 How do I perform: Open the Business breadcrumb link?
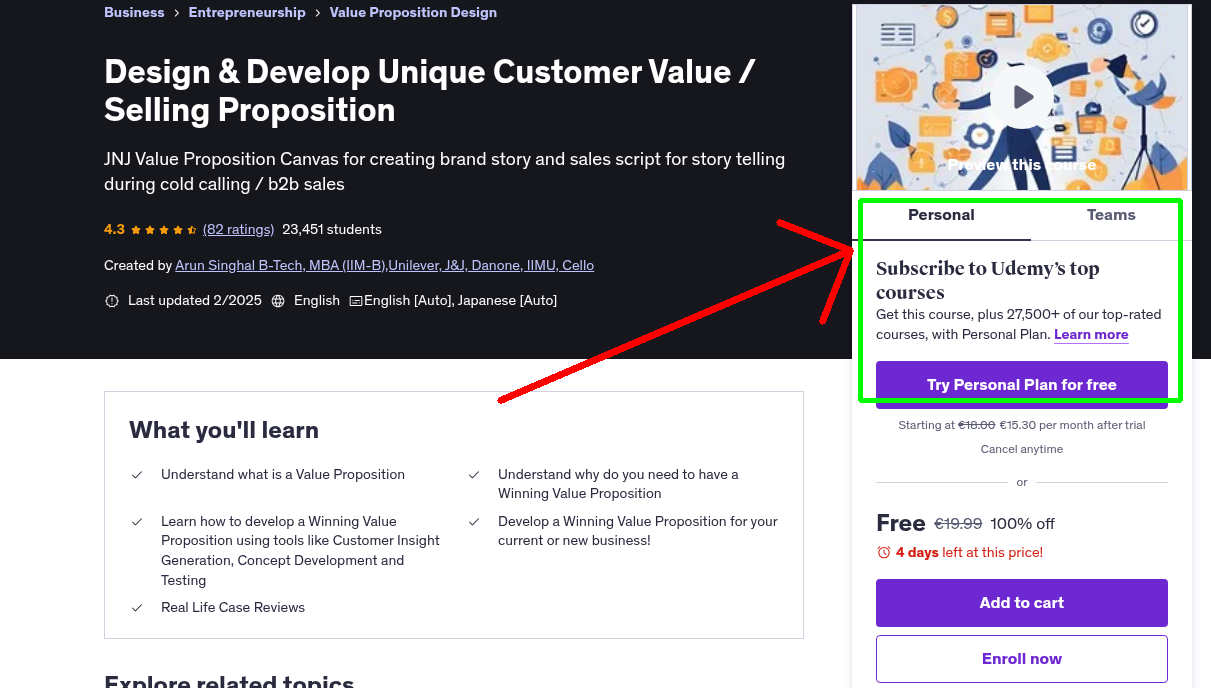pos(134,12)
